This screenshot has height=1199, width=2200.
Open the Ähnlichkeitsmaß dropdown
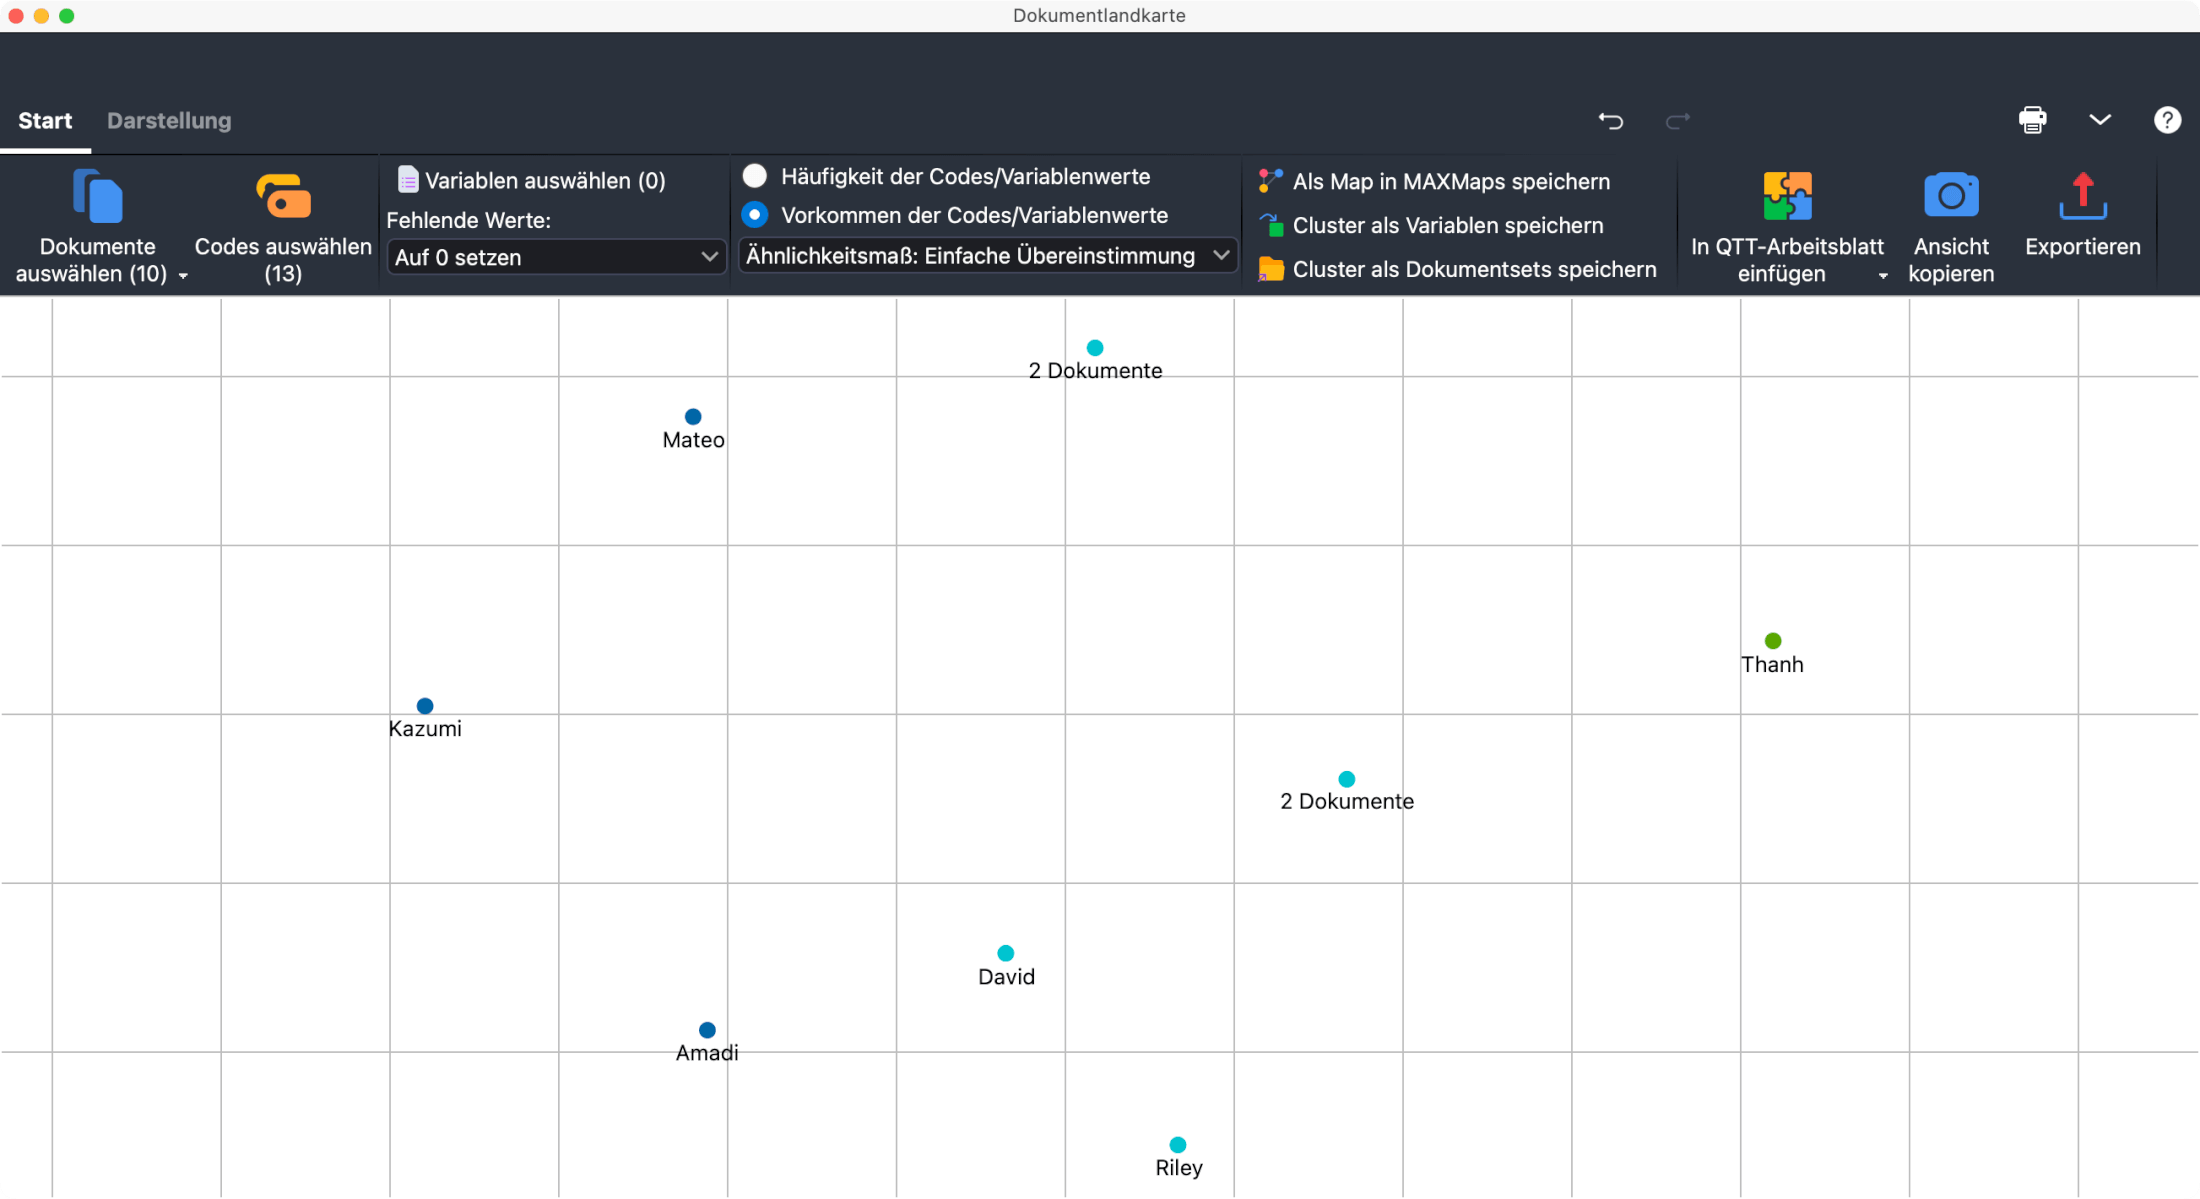[x=987, y=256]
